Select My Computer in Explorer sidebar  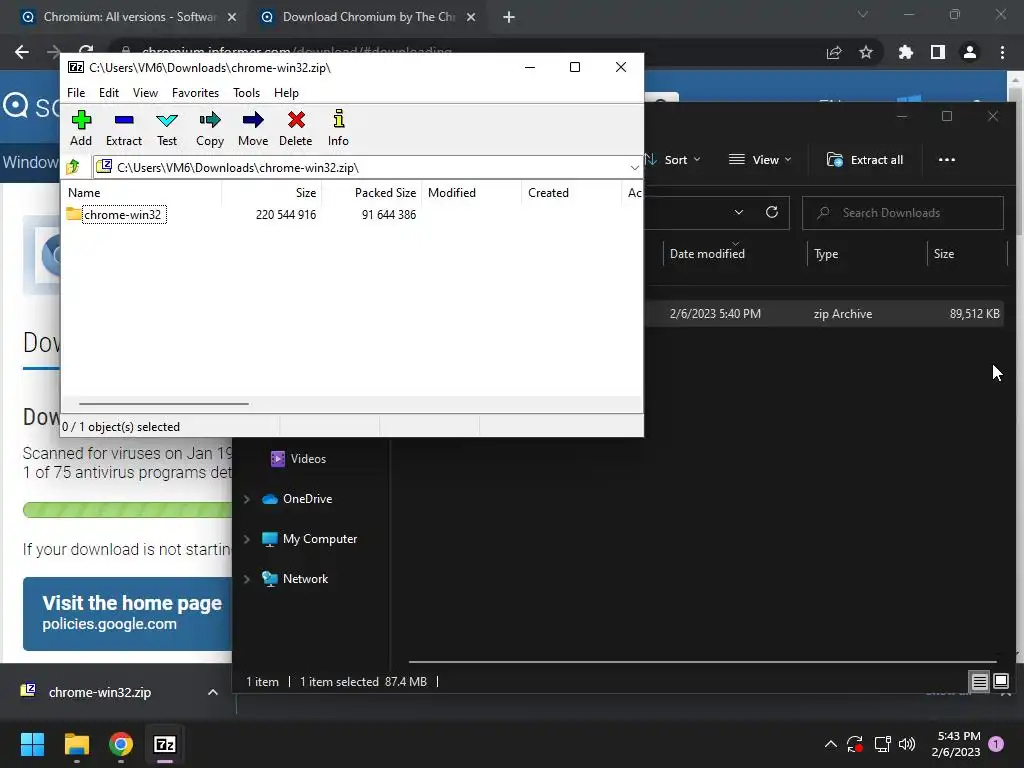310,539
